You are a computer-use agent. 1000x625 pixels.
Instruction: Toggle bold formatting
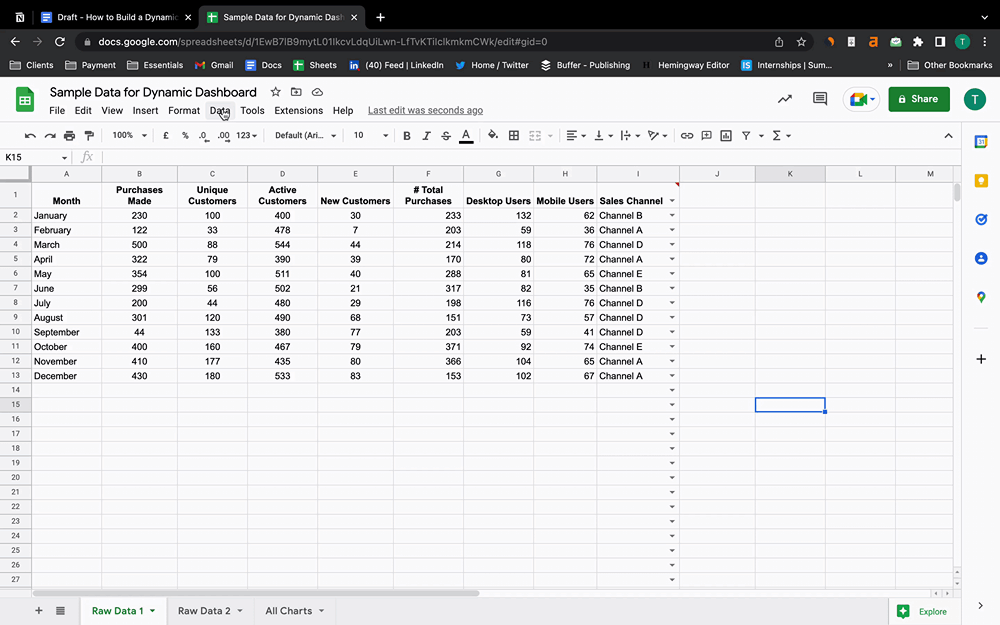[406, 135]
